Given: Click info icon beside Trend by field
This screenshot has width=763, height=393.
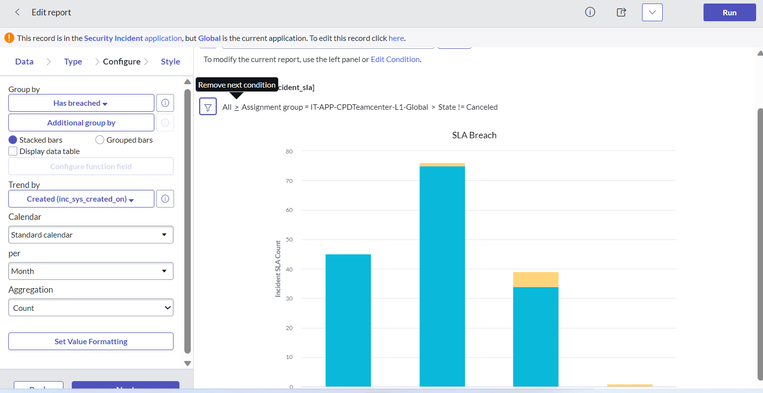Looking at the screenshot, I should point(165,199).
